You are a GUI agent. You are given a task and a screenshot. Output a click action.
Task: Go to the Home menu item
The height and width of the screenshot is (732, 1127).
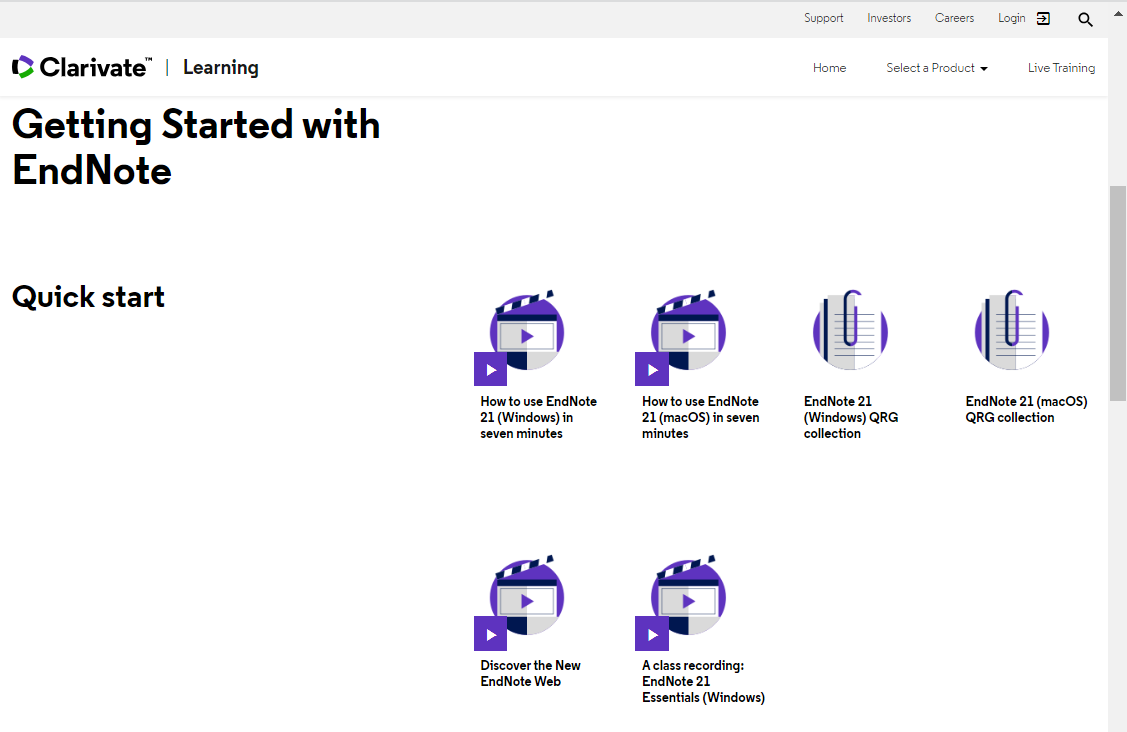click(x=829, y=68)
